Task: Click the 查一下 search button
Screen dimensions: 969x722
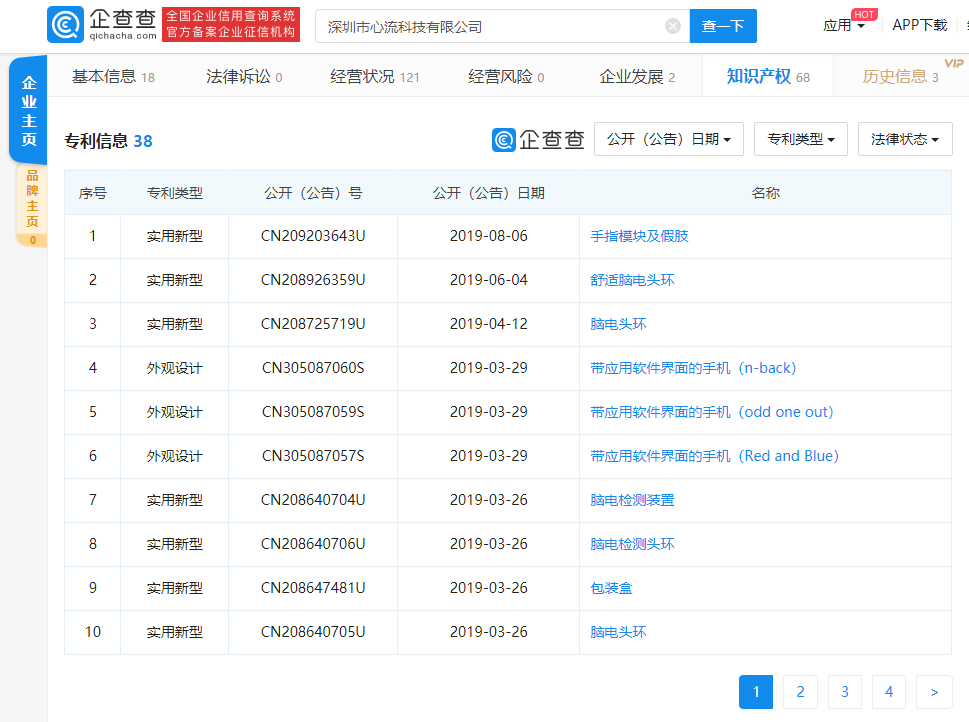Action: [723, 26]
